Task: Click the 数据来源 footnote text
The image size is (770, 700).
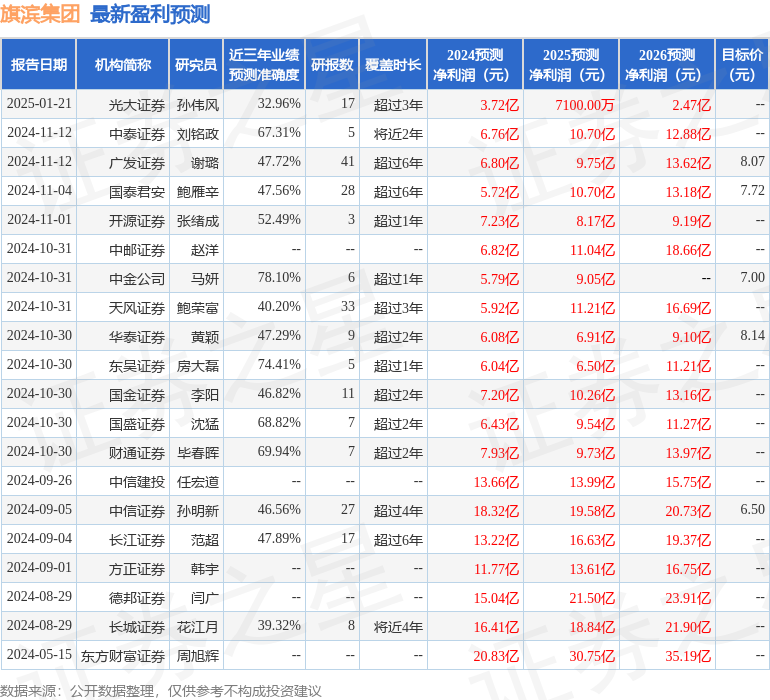Action: (161, 691)
